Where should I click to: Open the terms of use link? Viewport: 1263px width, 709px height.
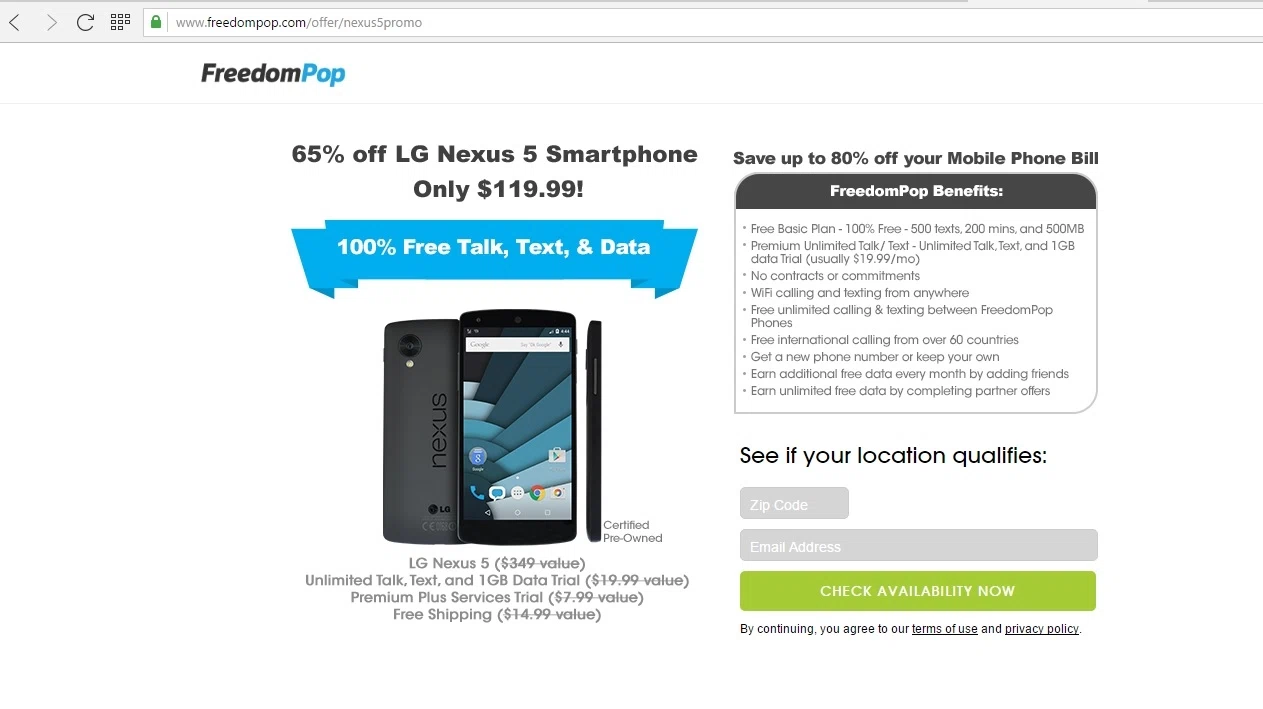(944, 629)
